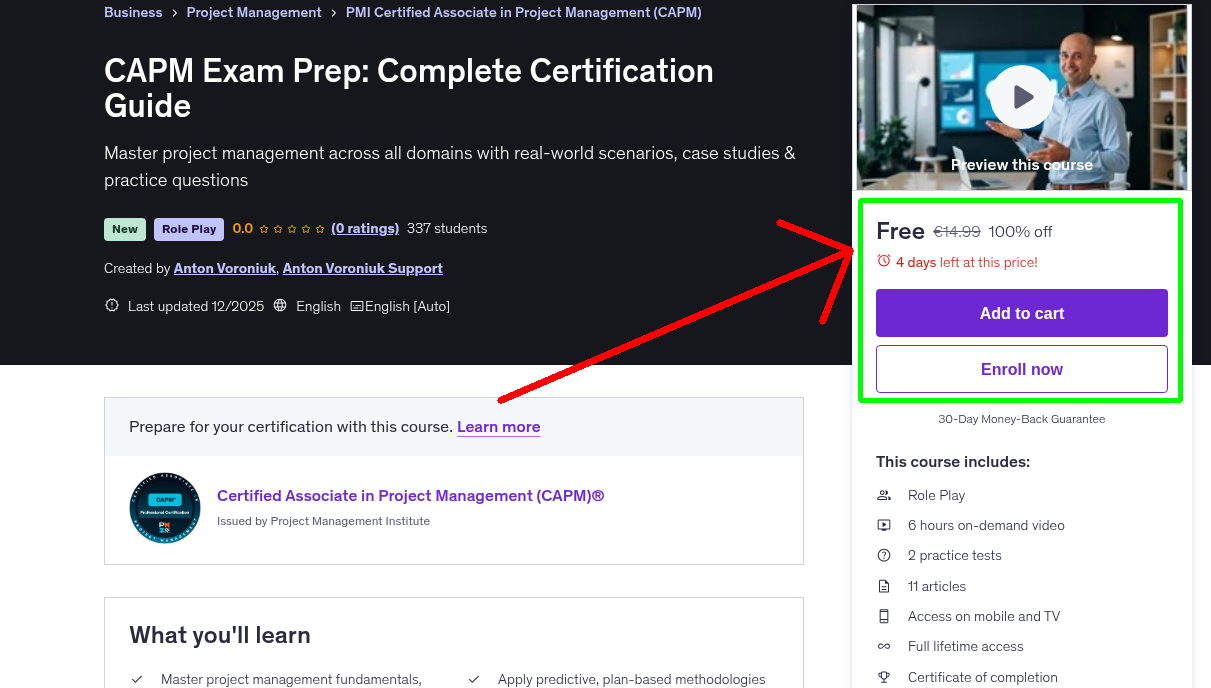Click Learn more about certification prep

[498, 427]
